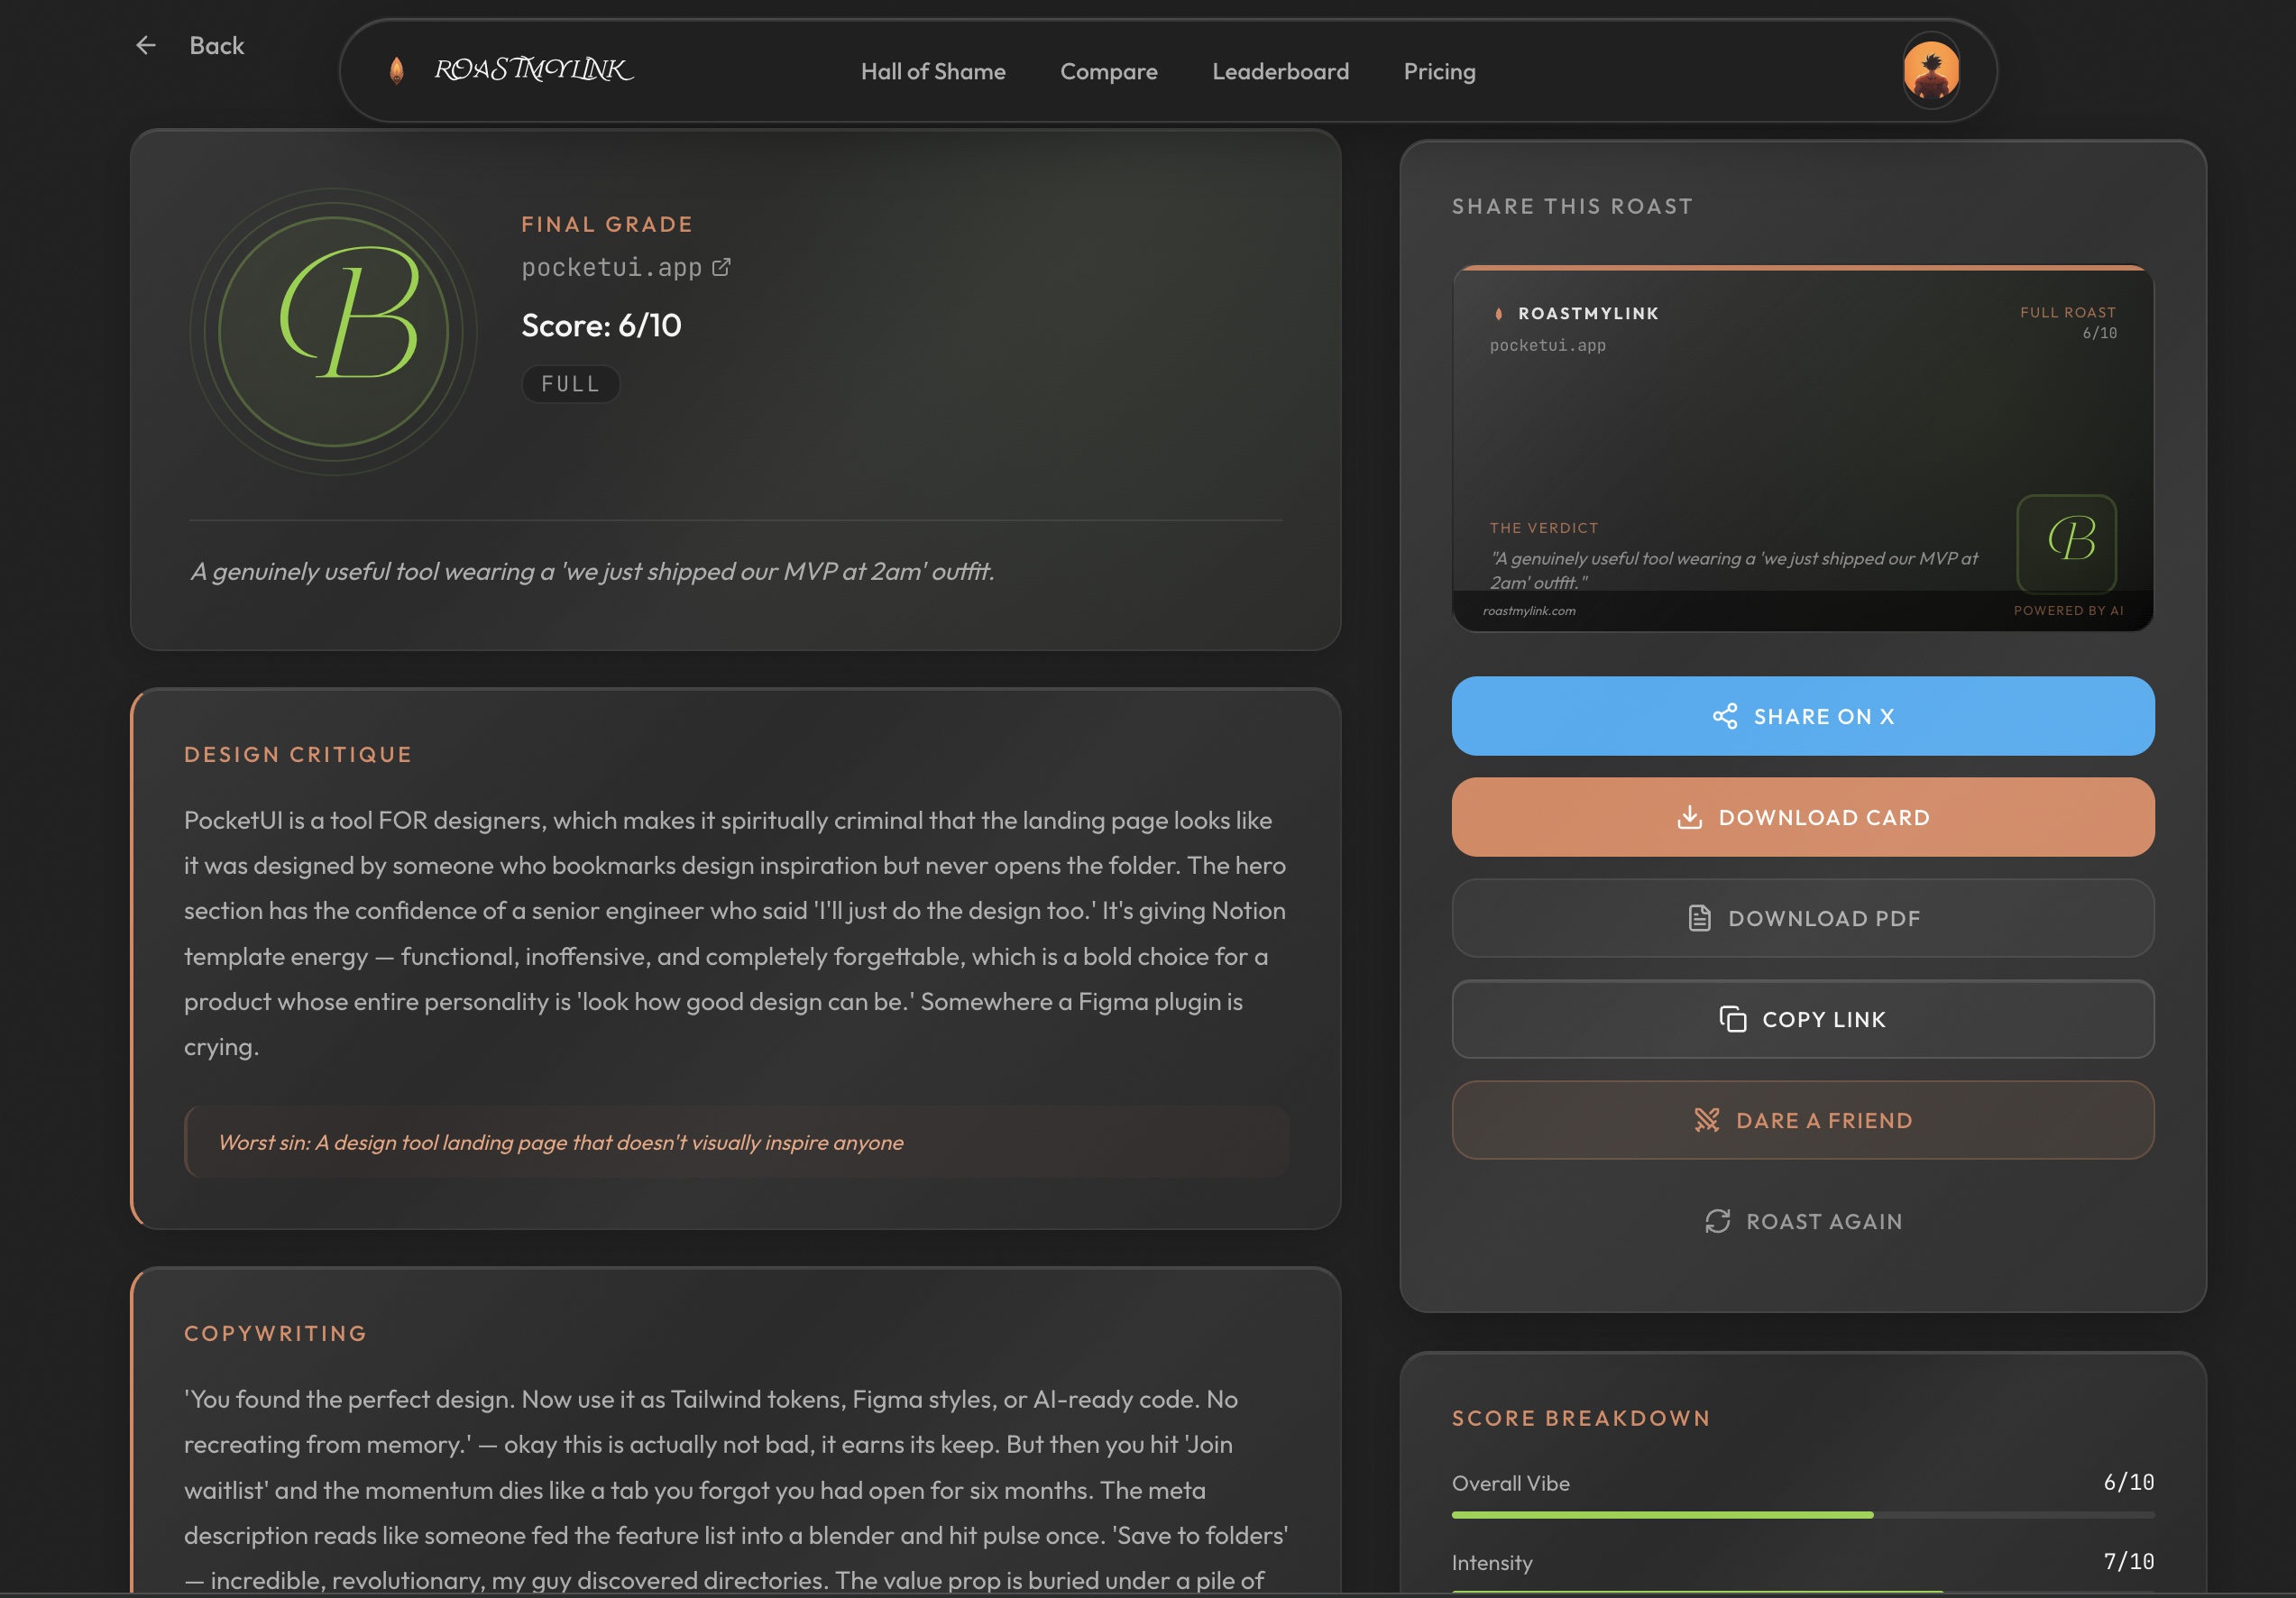Click the copy icon on Copy Link

tap(1732, 1019)
